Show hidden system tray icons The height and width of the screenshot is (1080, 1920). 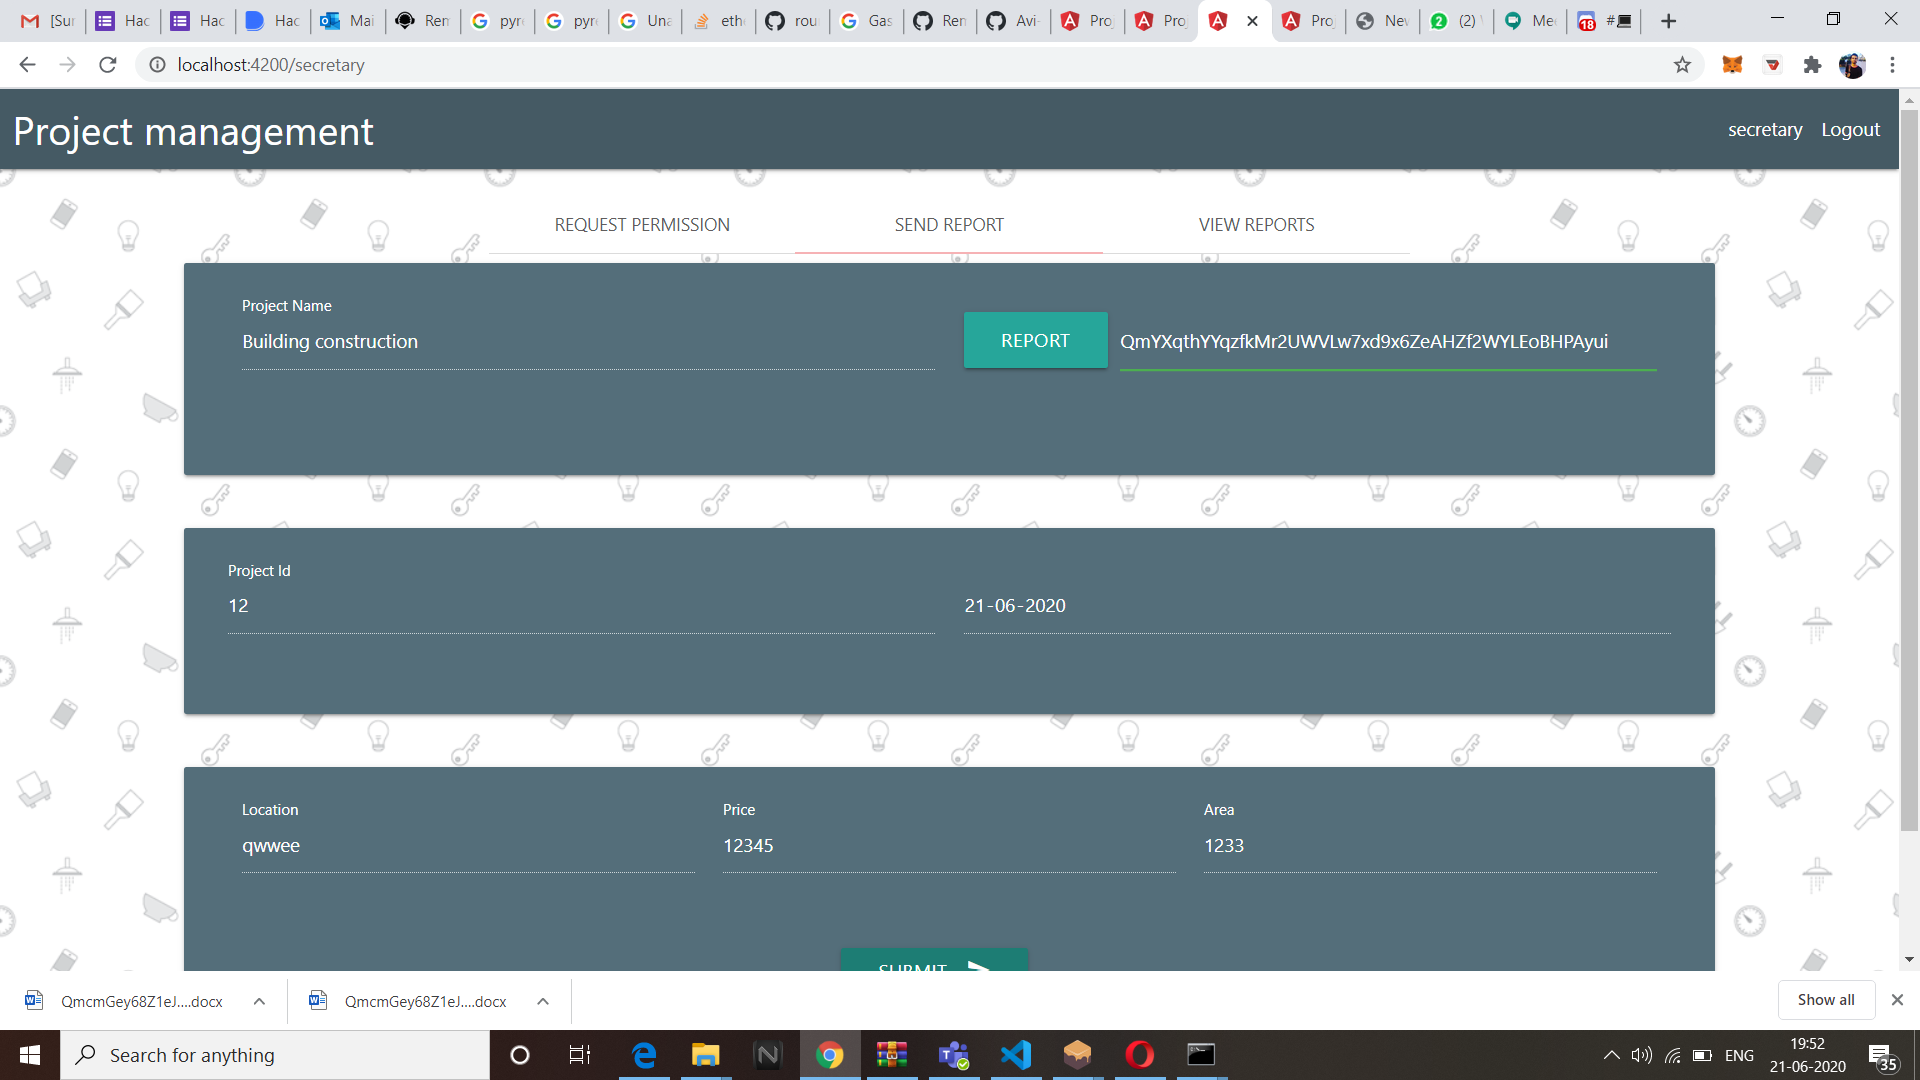click(x=1611, y=1055)
